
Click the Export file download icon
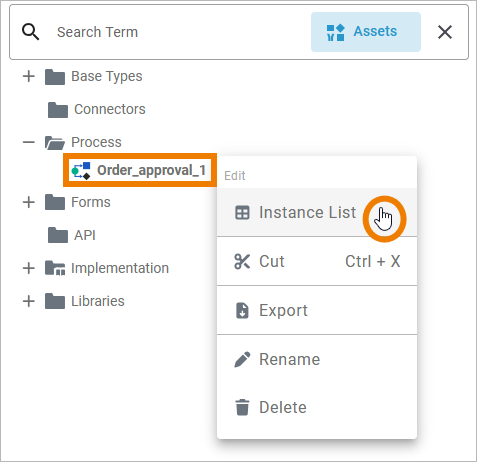[x=242, y=311]
